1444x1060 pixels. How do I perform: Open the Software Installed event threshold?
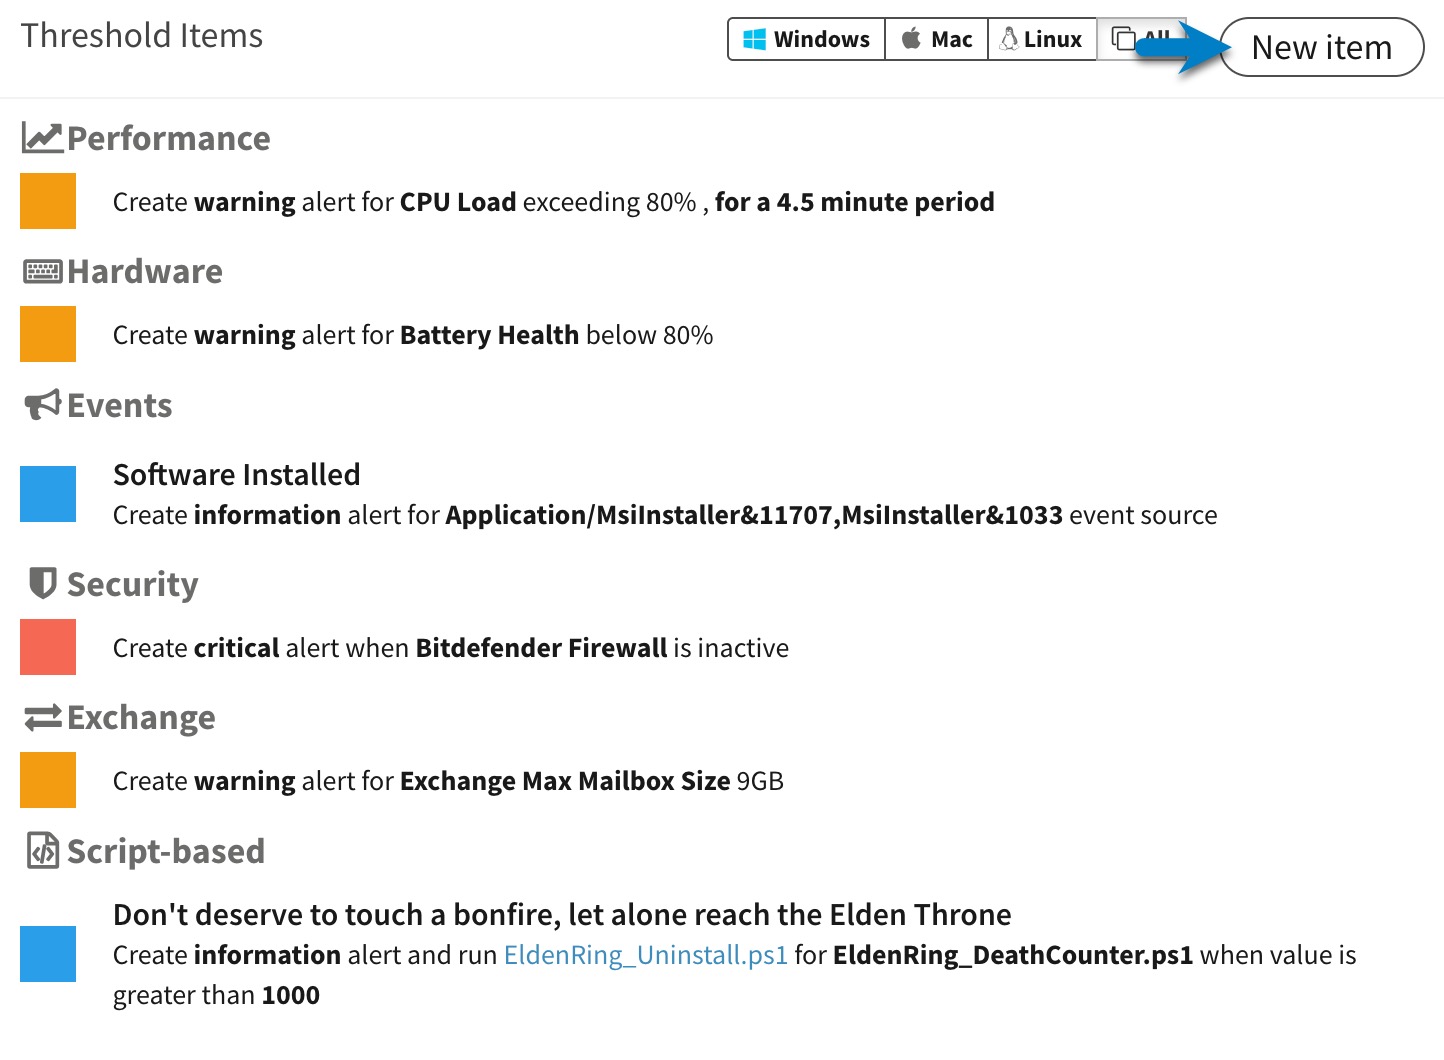pos(665,494)
